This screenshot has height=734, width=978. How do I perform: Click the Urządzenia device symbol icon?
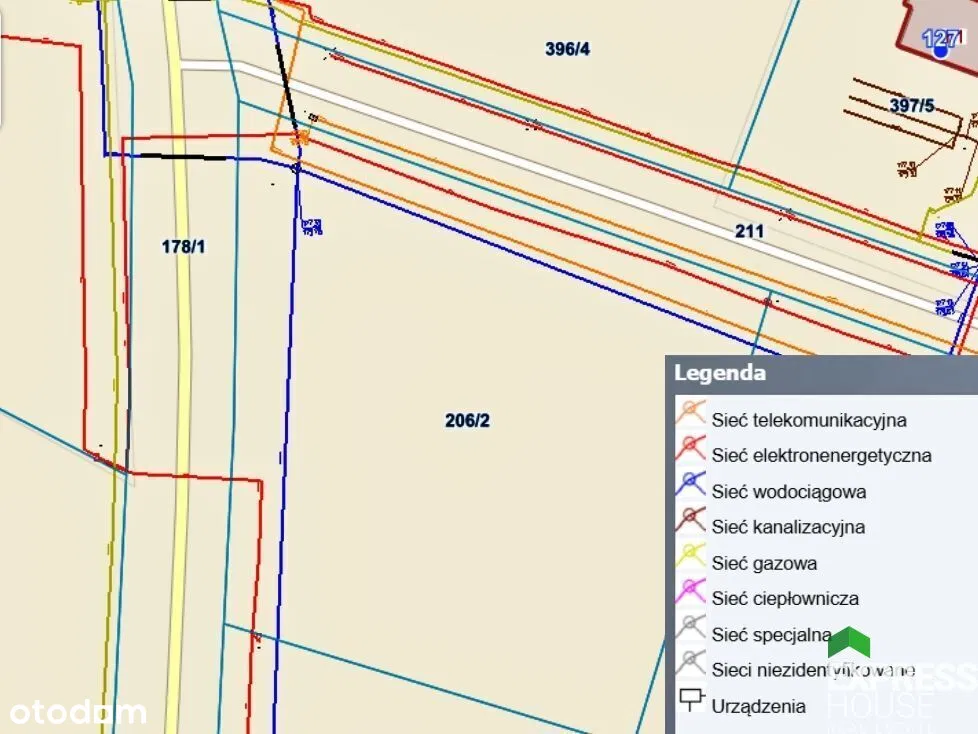pos(691,701)
